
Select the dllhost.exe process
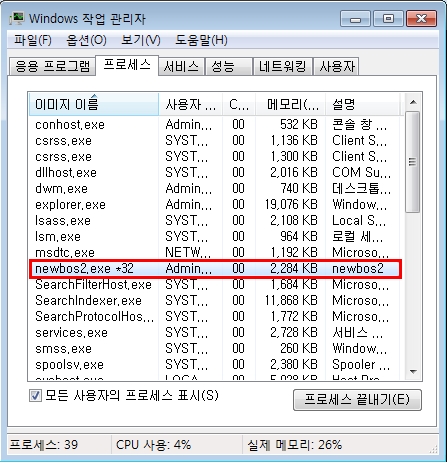point(215,173)
